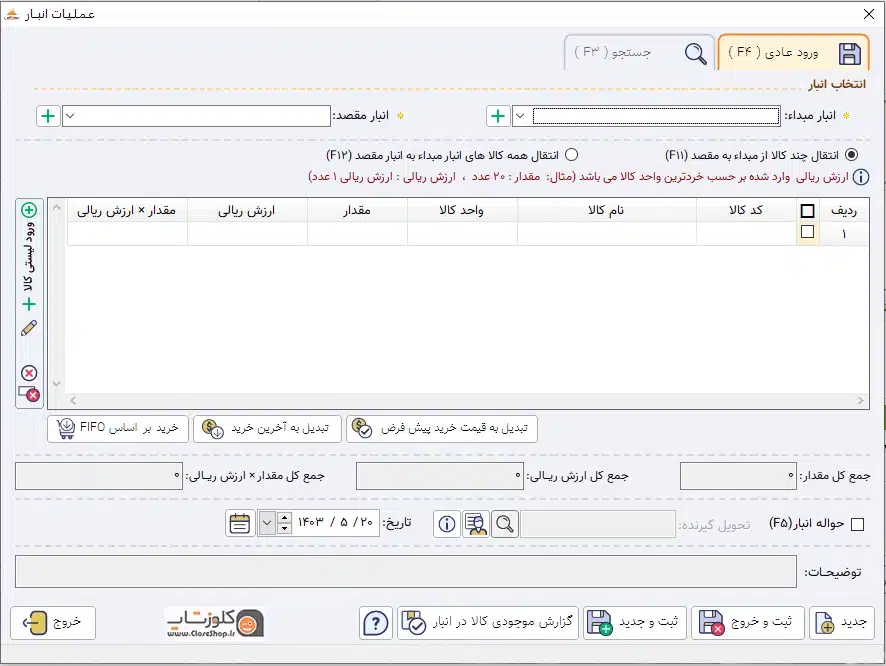Click the green plus add-row icon in sidebar
Viewport: 886px width, 666px height.
click(x=29, y=304)
